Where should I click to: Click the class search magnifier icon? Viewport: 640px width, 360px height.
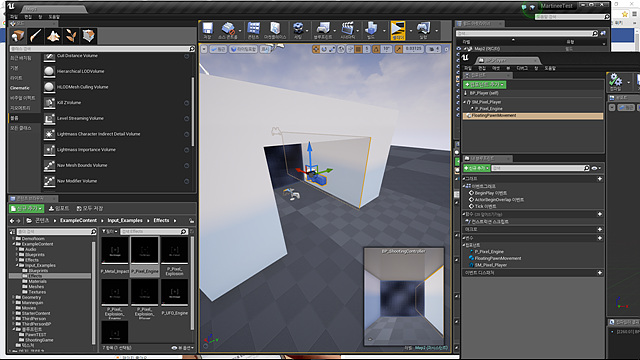click(192, 49)
